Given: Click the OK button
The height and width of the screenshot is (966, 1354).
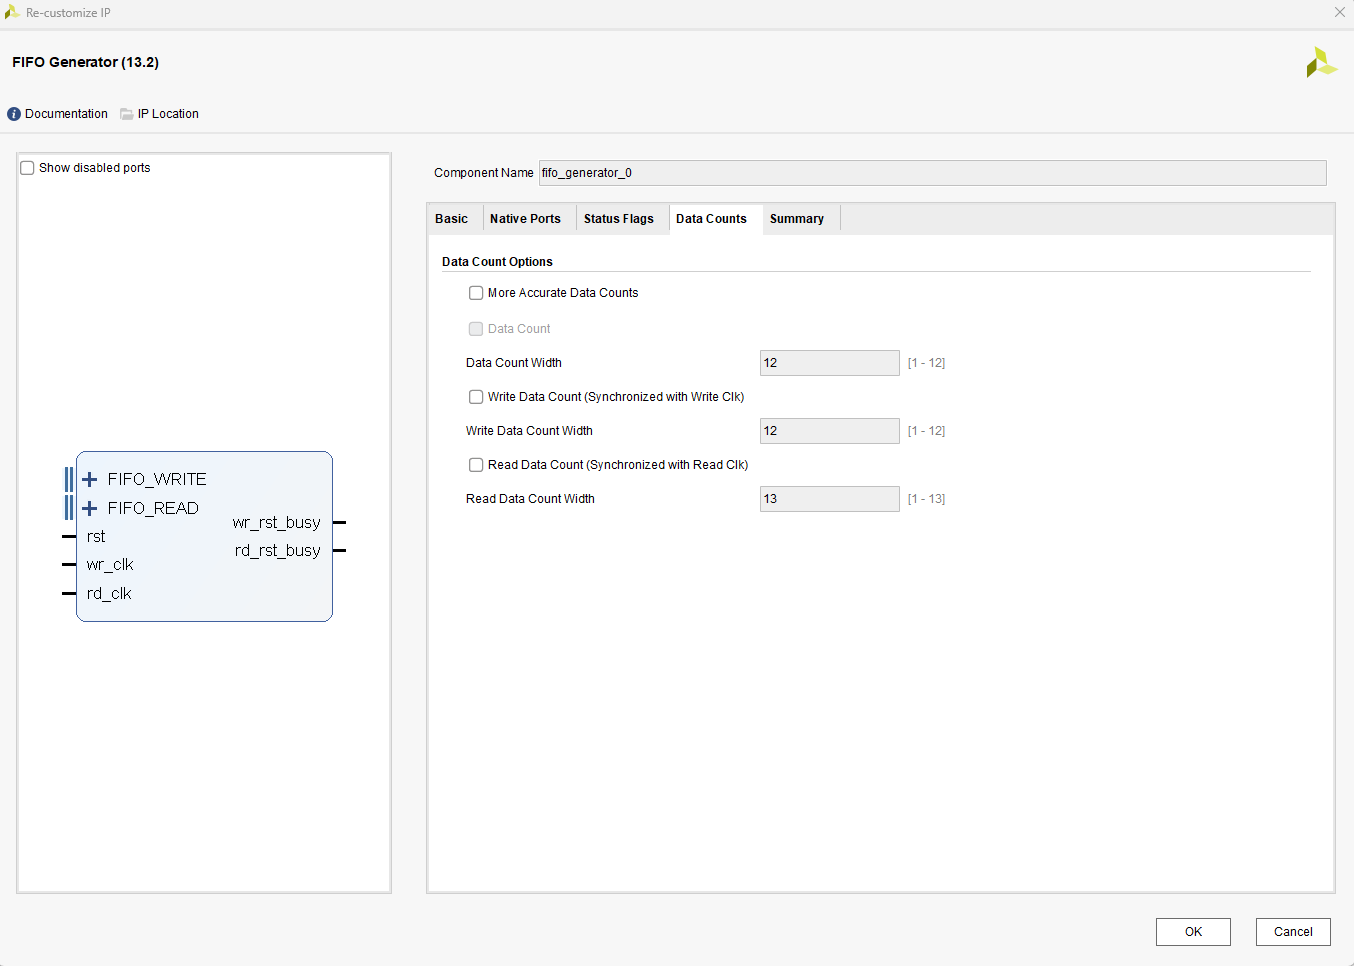Looking at the screenshot, I should pyautogui.click(x=1193, y=932).
